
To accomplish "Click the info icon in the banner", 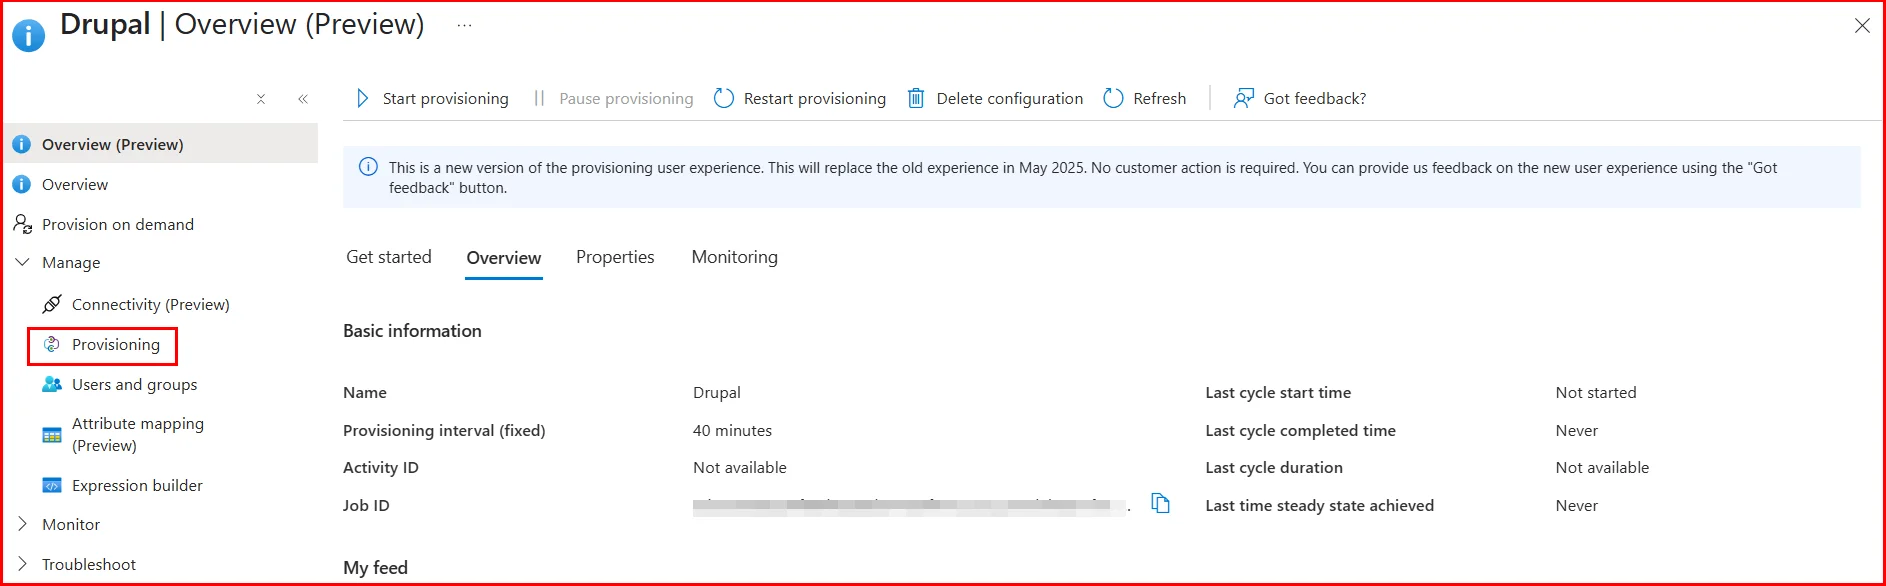I will (x=368, y=167).
